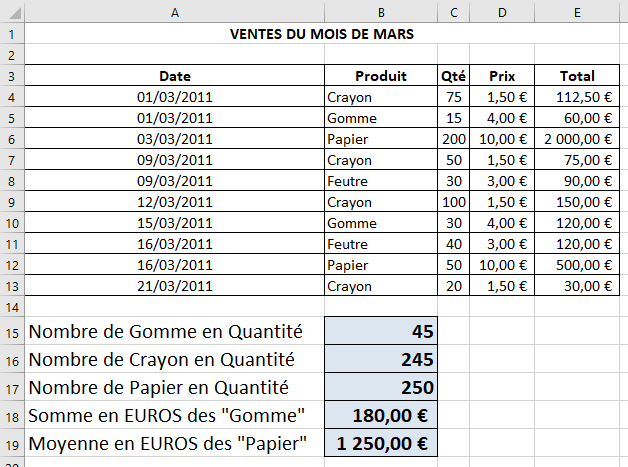Screen dimensions: 628x467
Task: Select row 1 header
Action: coord(12,34)
